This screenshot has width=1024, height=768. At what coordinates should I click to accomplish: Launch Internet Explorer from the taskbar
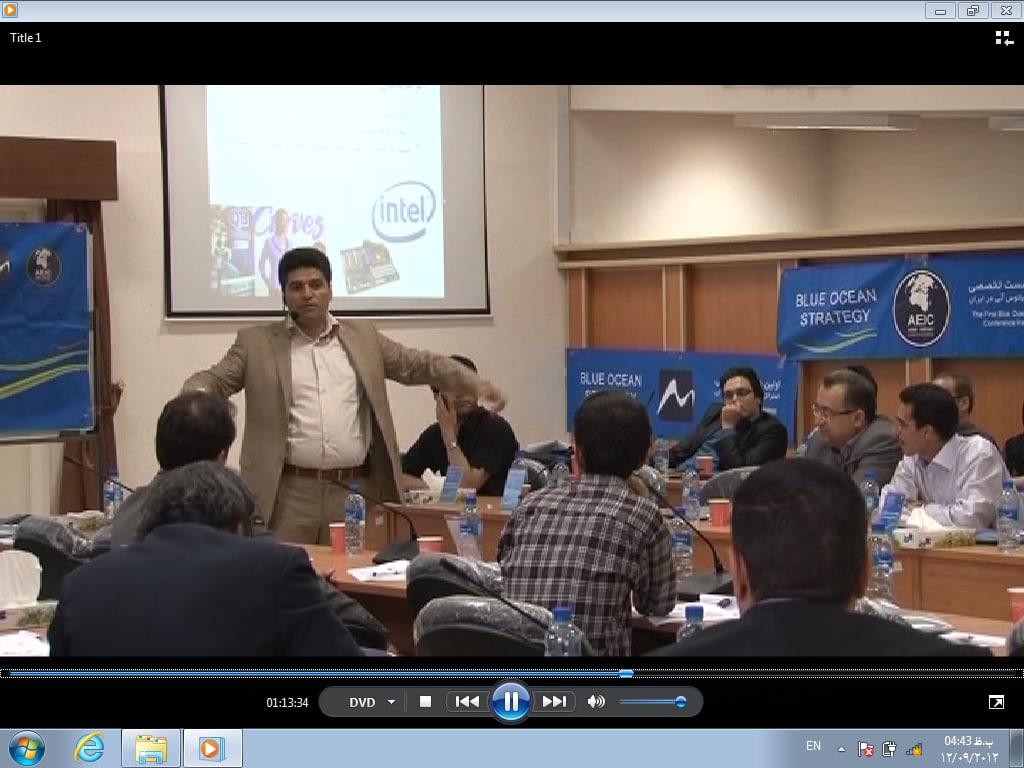(x=89, y=748)
